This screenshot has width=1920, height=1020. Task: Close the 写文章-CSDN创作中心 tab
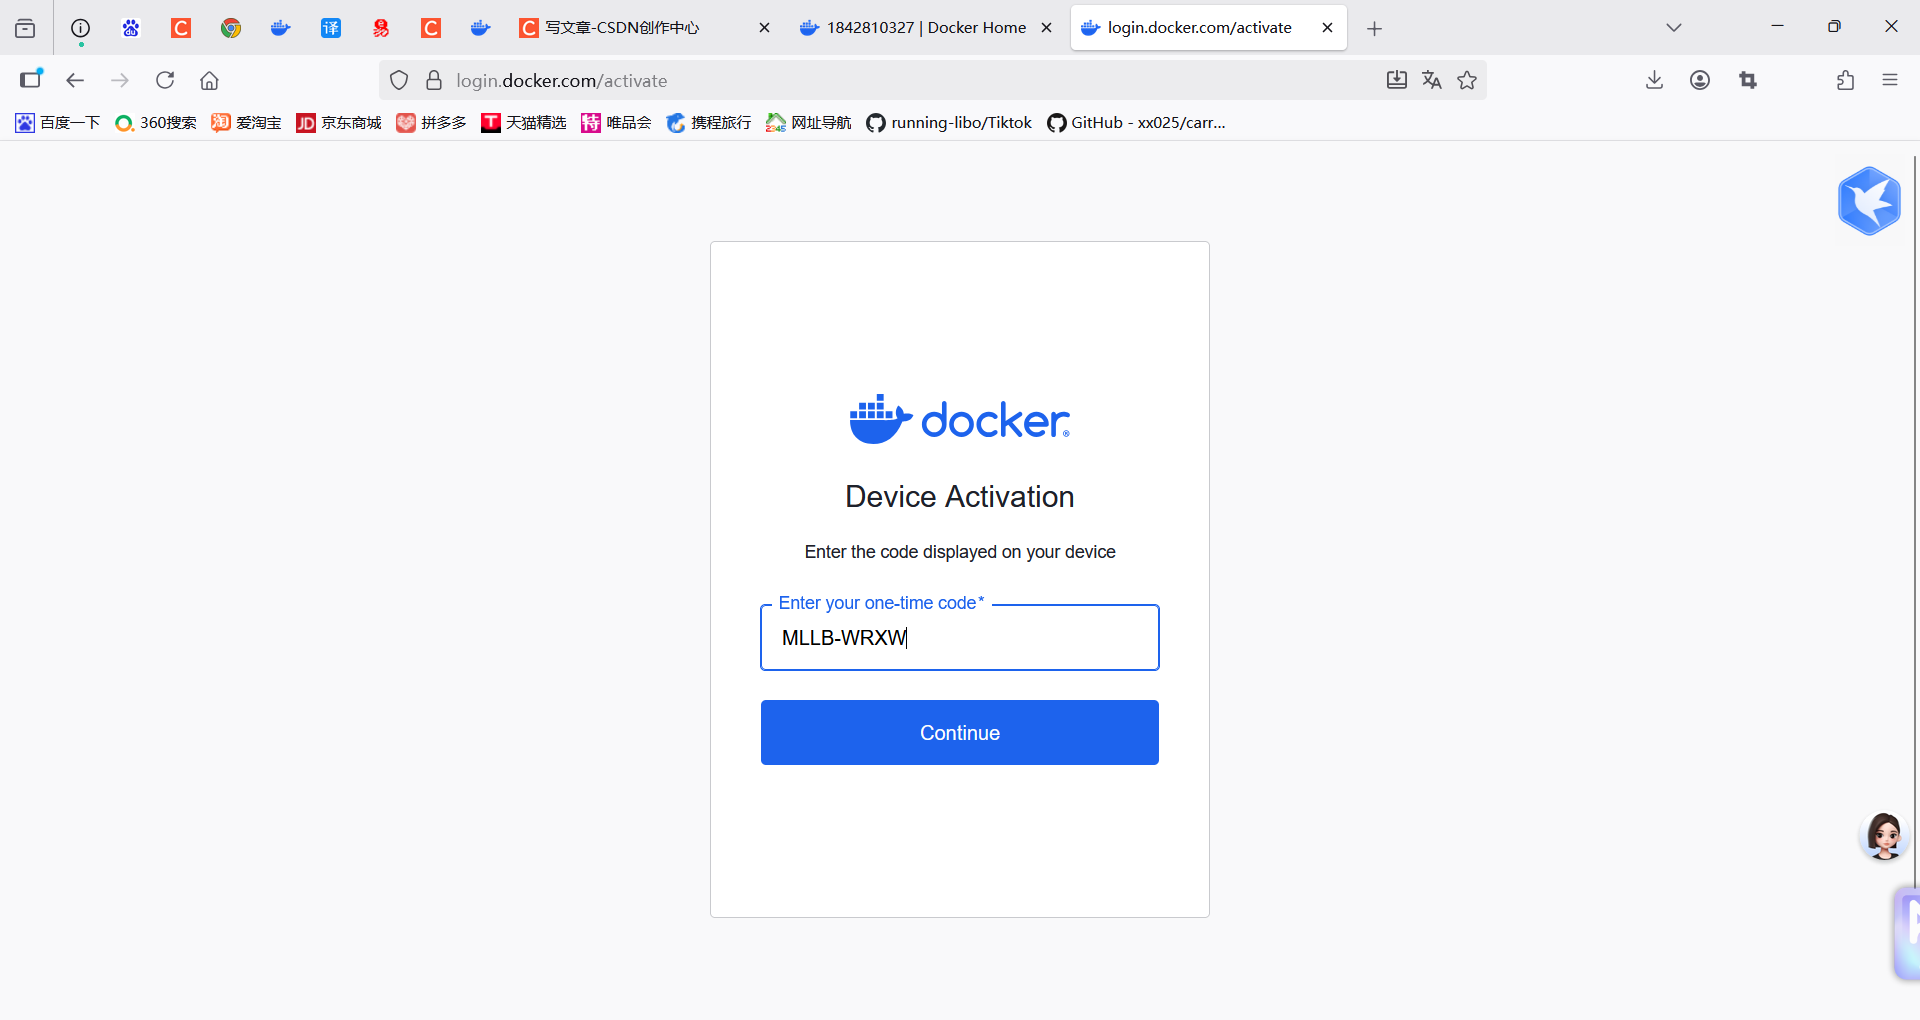[x=764, y=28]
